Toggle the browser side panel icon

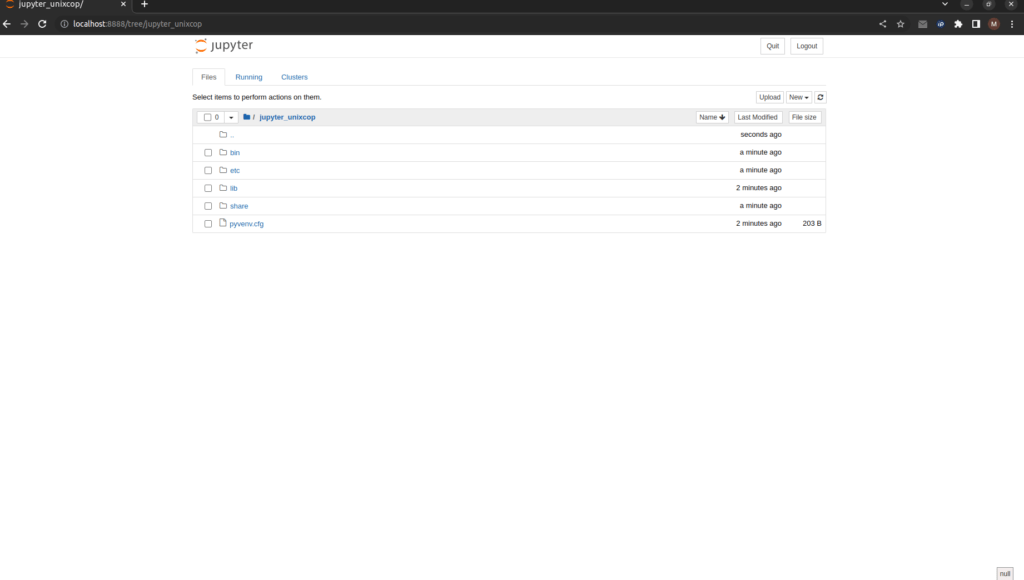(x=976, y=24)
